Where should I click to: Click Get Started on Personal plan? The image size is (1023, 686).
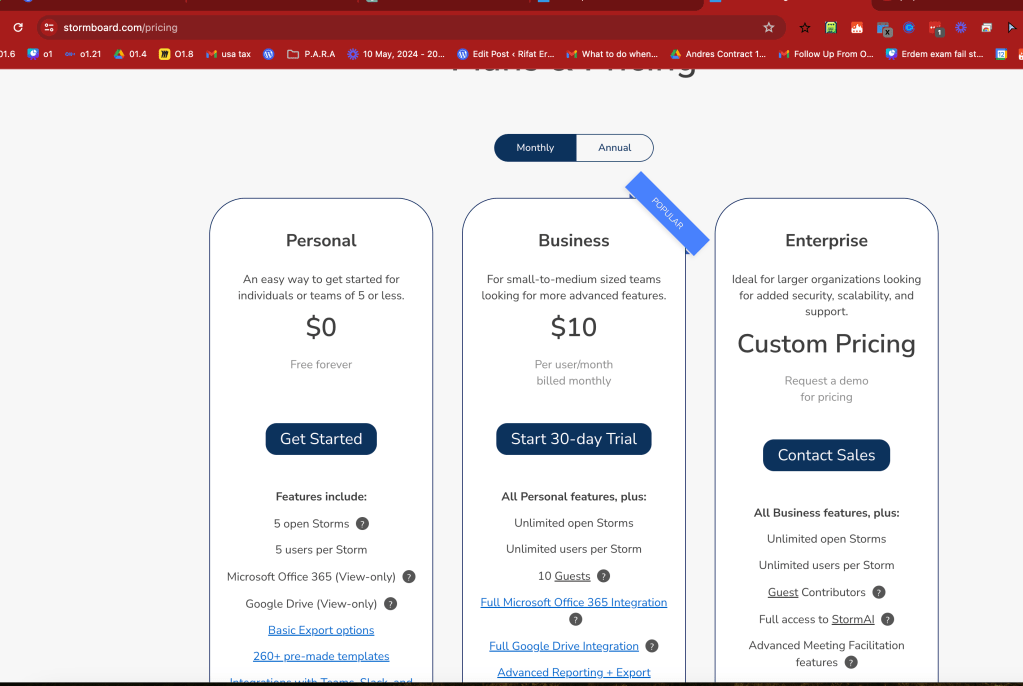tap(321, 439)
